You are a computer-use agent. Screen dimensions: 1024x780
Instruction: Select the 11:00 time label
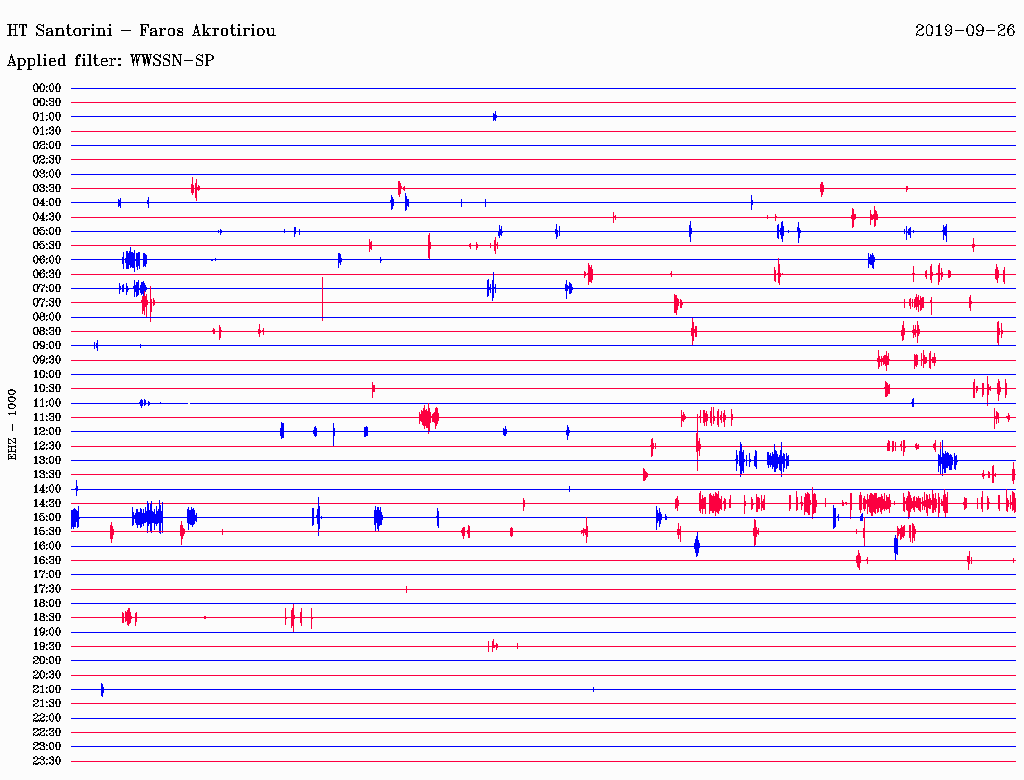47,403
